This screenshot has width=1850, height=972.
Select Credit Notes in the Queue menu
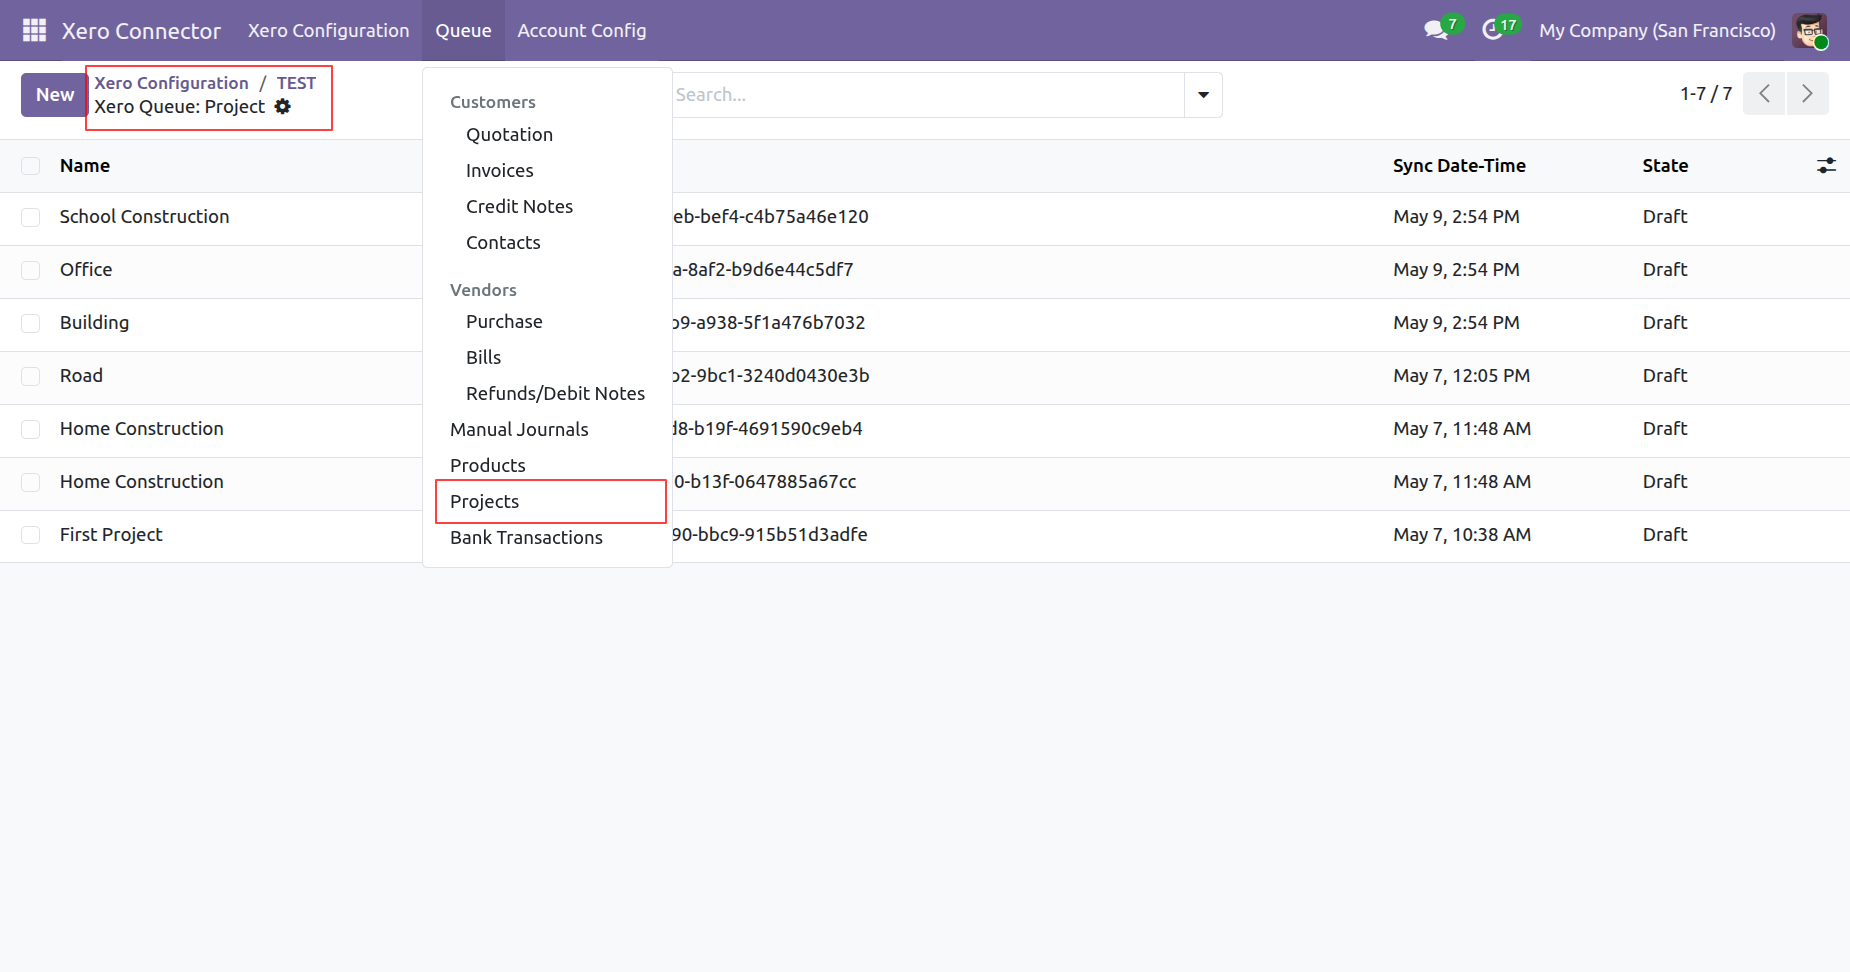point(519,206)
